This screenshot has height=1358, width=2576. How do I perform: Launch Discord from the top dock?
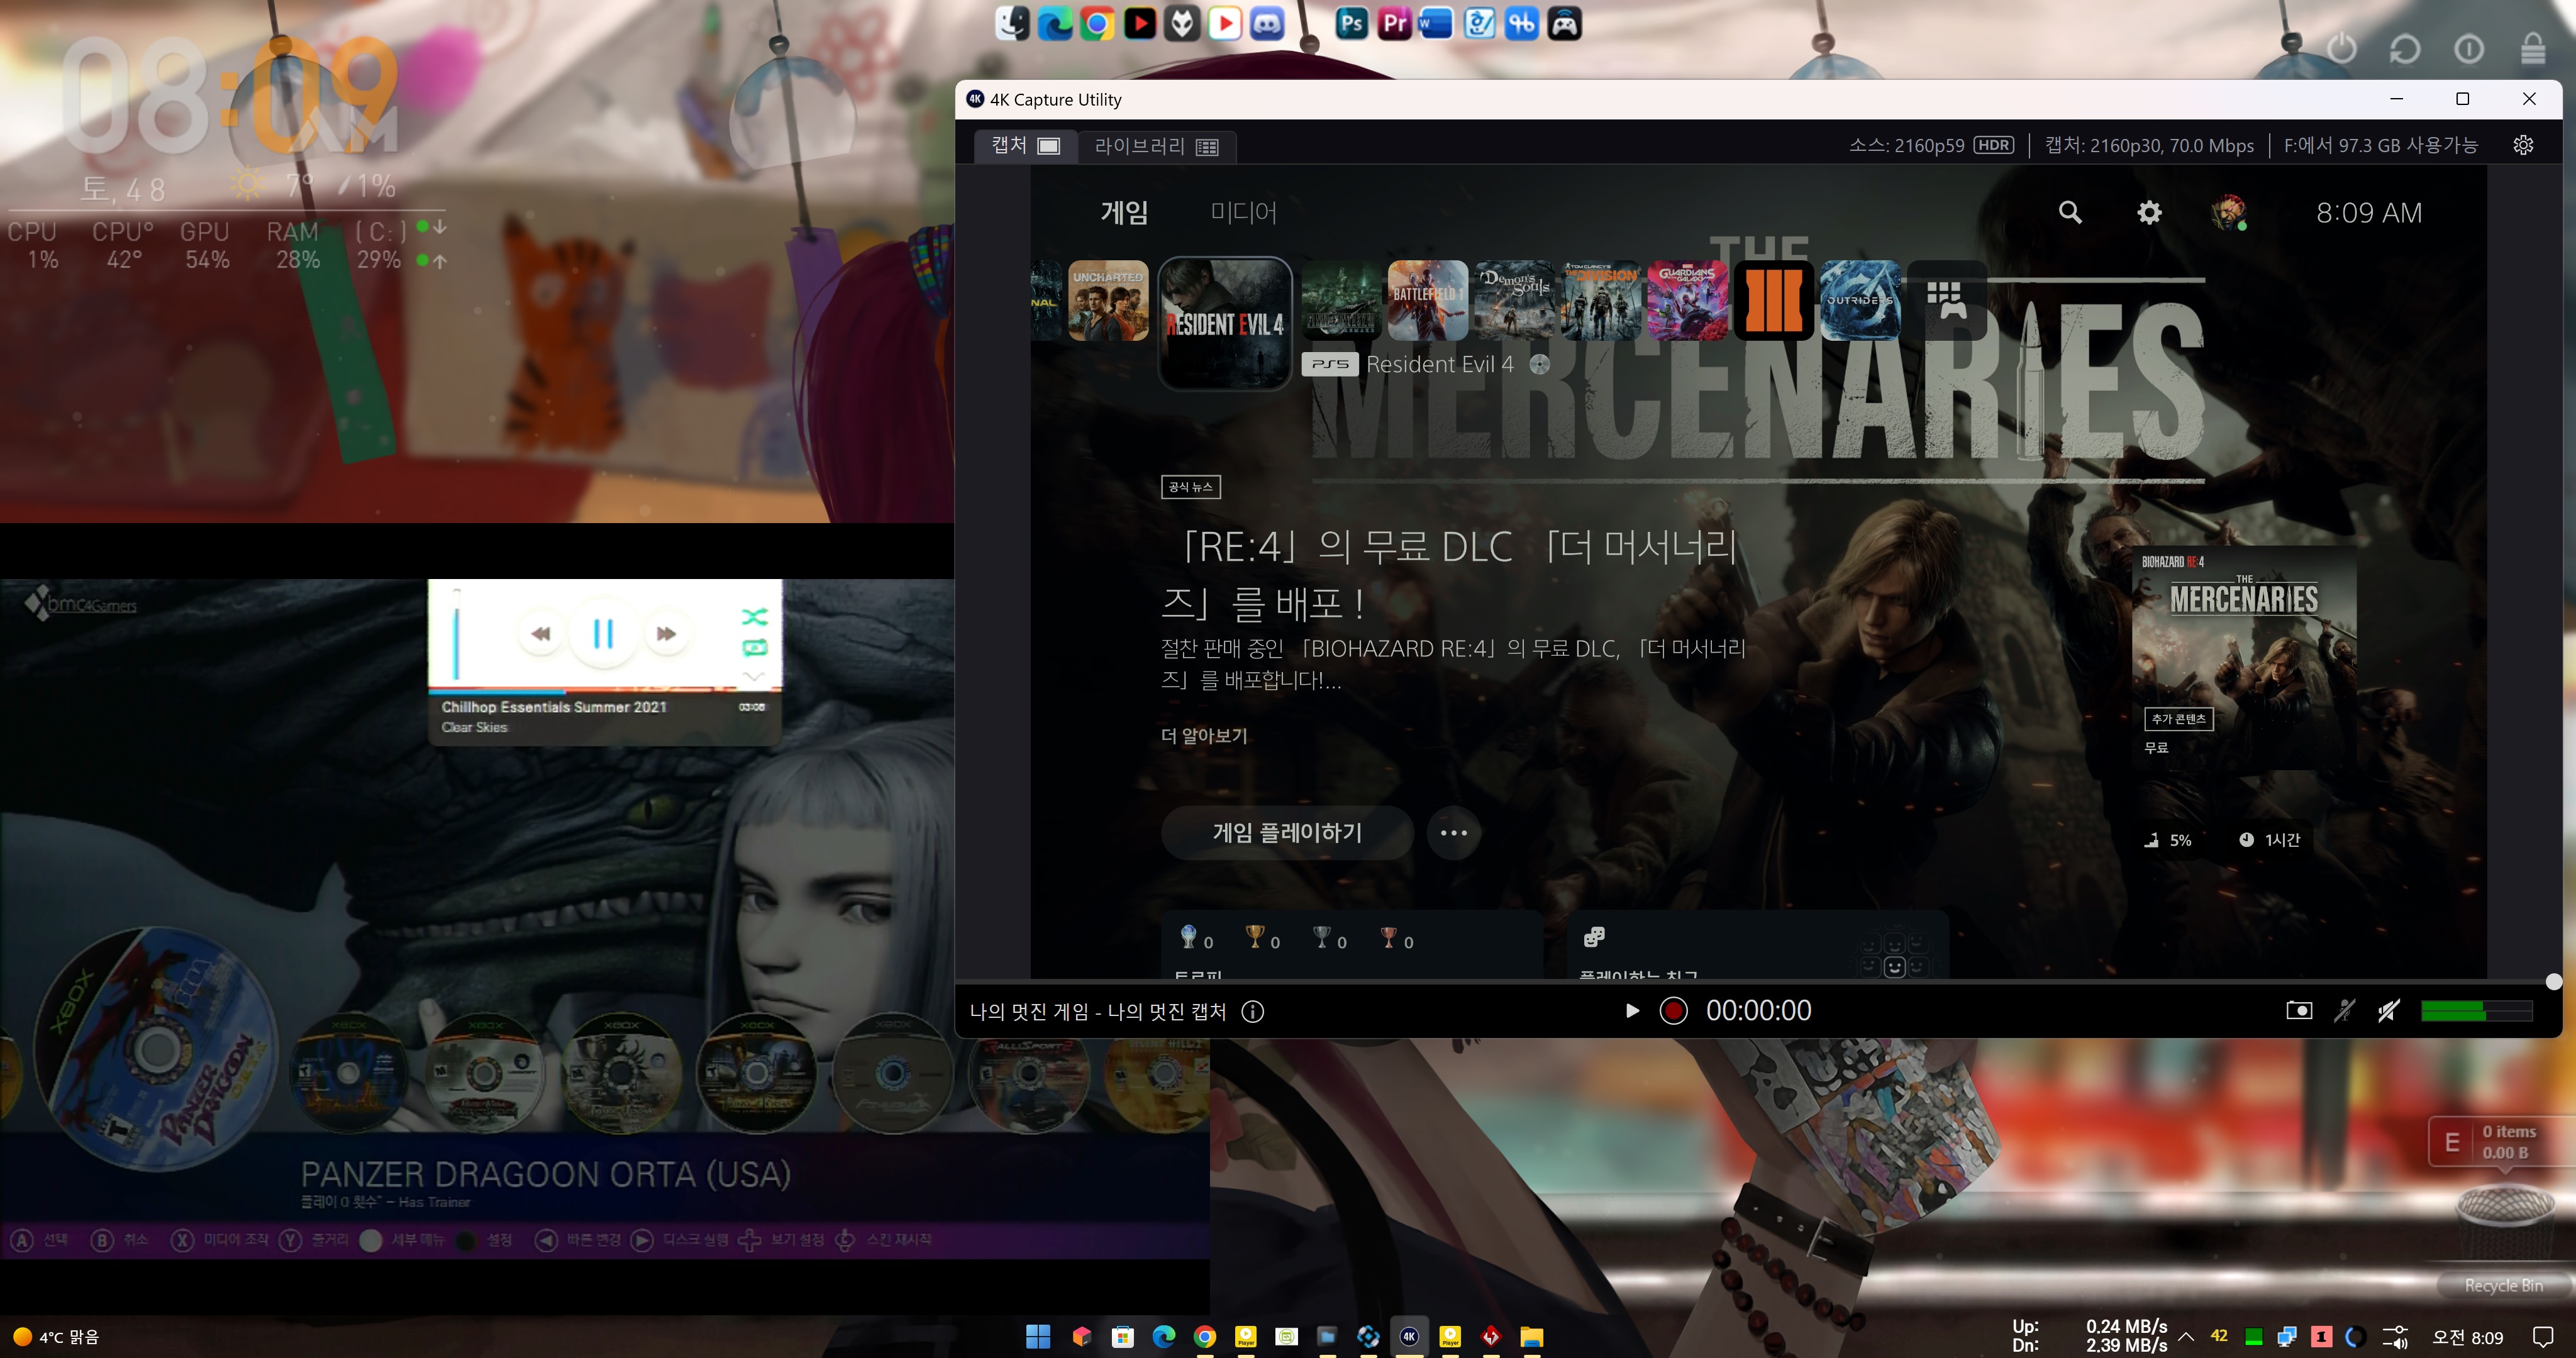(1267, 23)
